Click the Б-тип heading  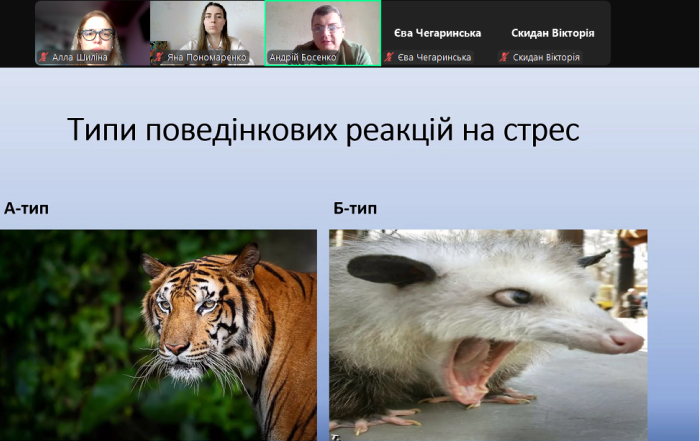coord(355,208)
